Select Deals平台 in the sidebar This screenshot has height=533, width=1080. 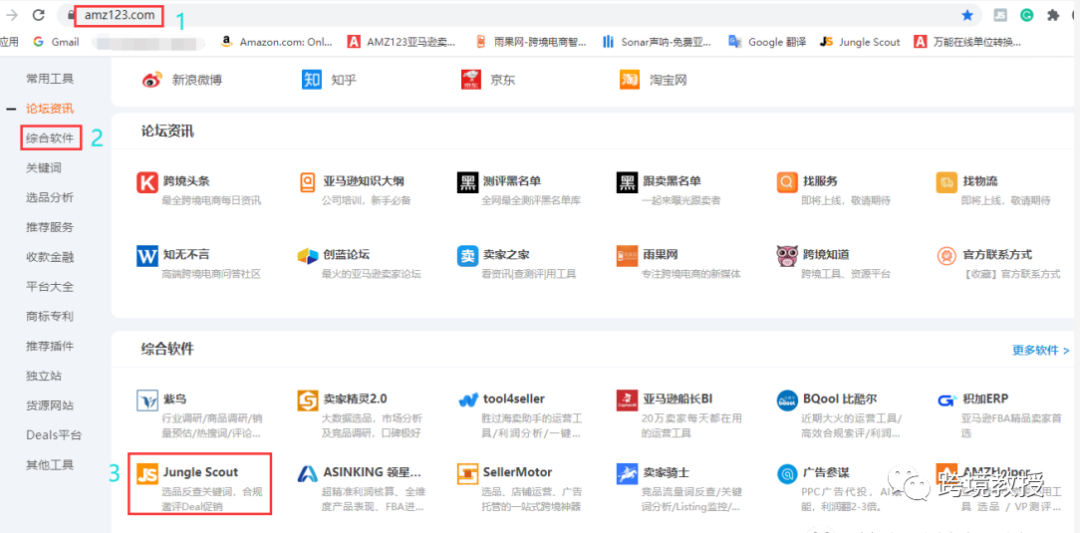pos(54,435)
